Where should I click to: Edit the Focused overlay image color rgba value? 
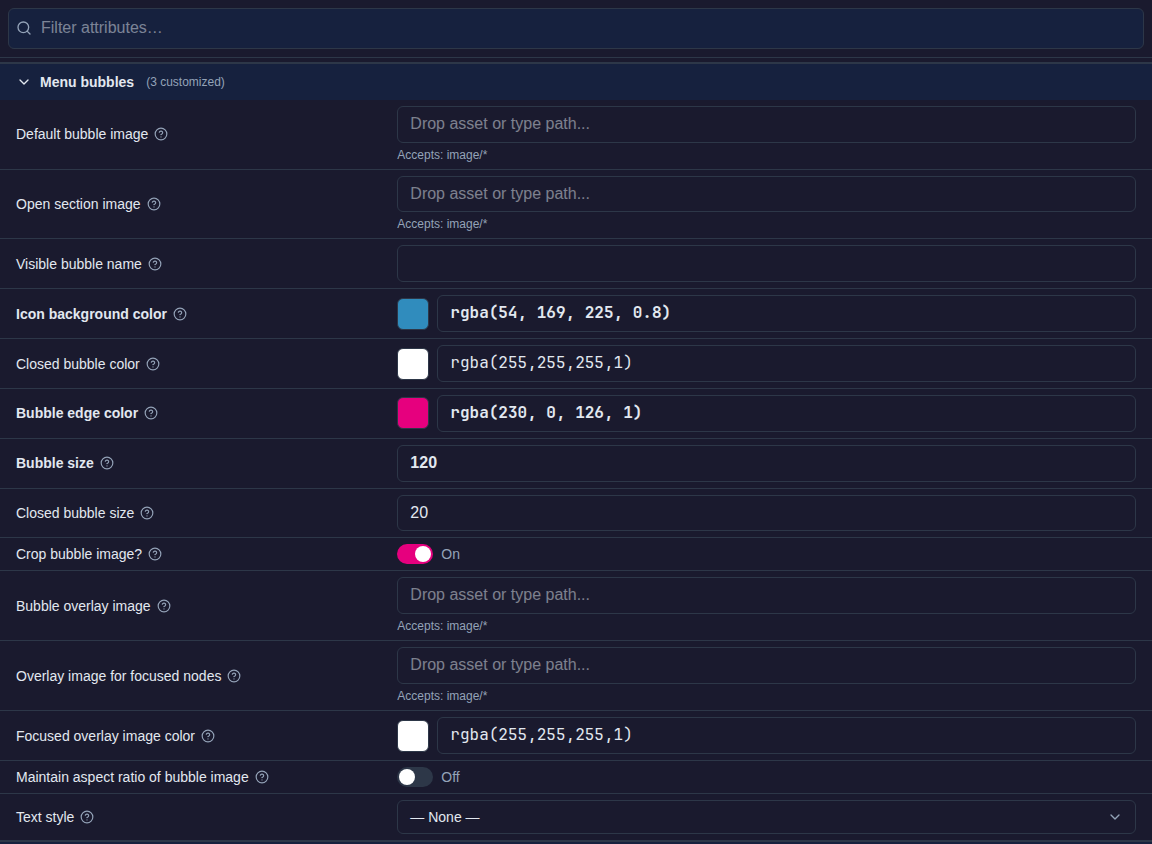pos(786,735)
